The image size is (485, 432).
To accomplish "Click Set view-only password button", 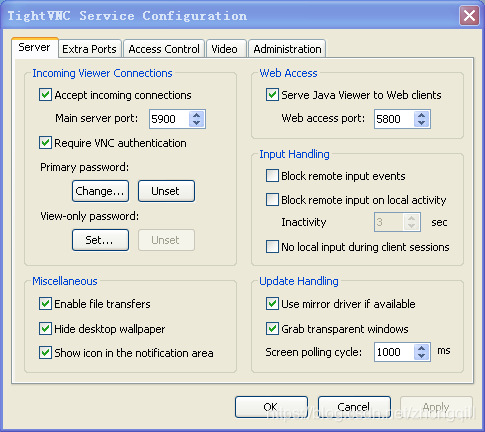I will point(100,240).
